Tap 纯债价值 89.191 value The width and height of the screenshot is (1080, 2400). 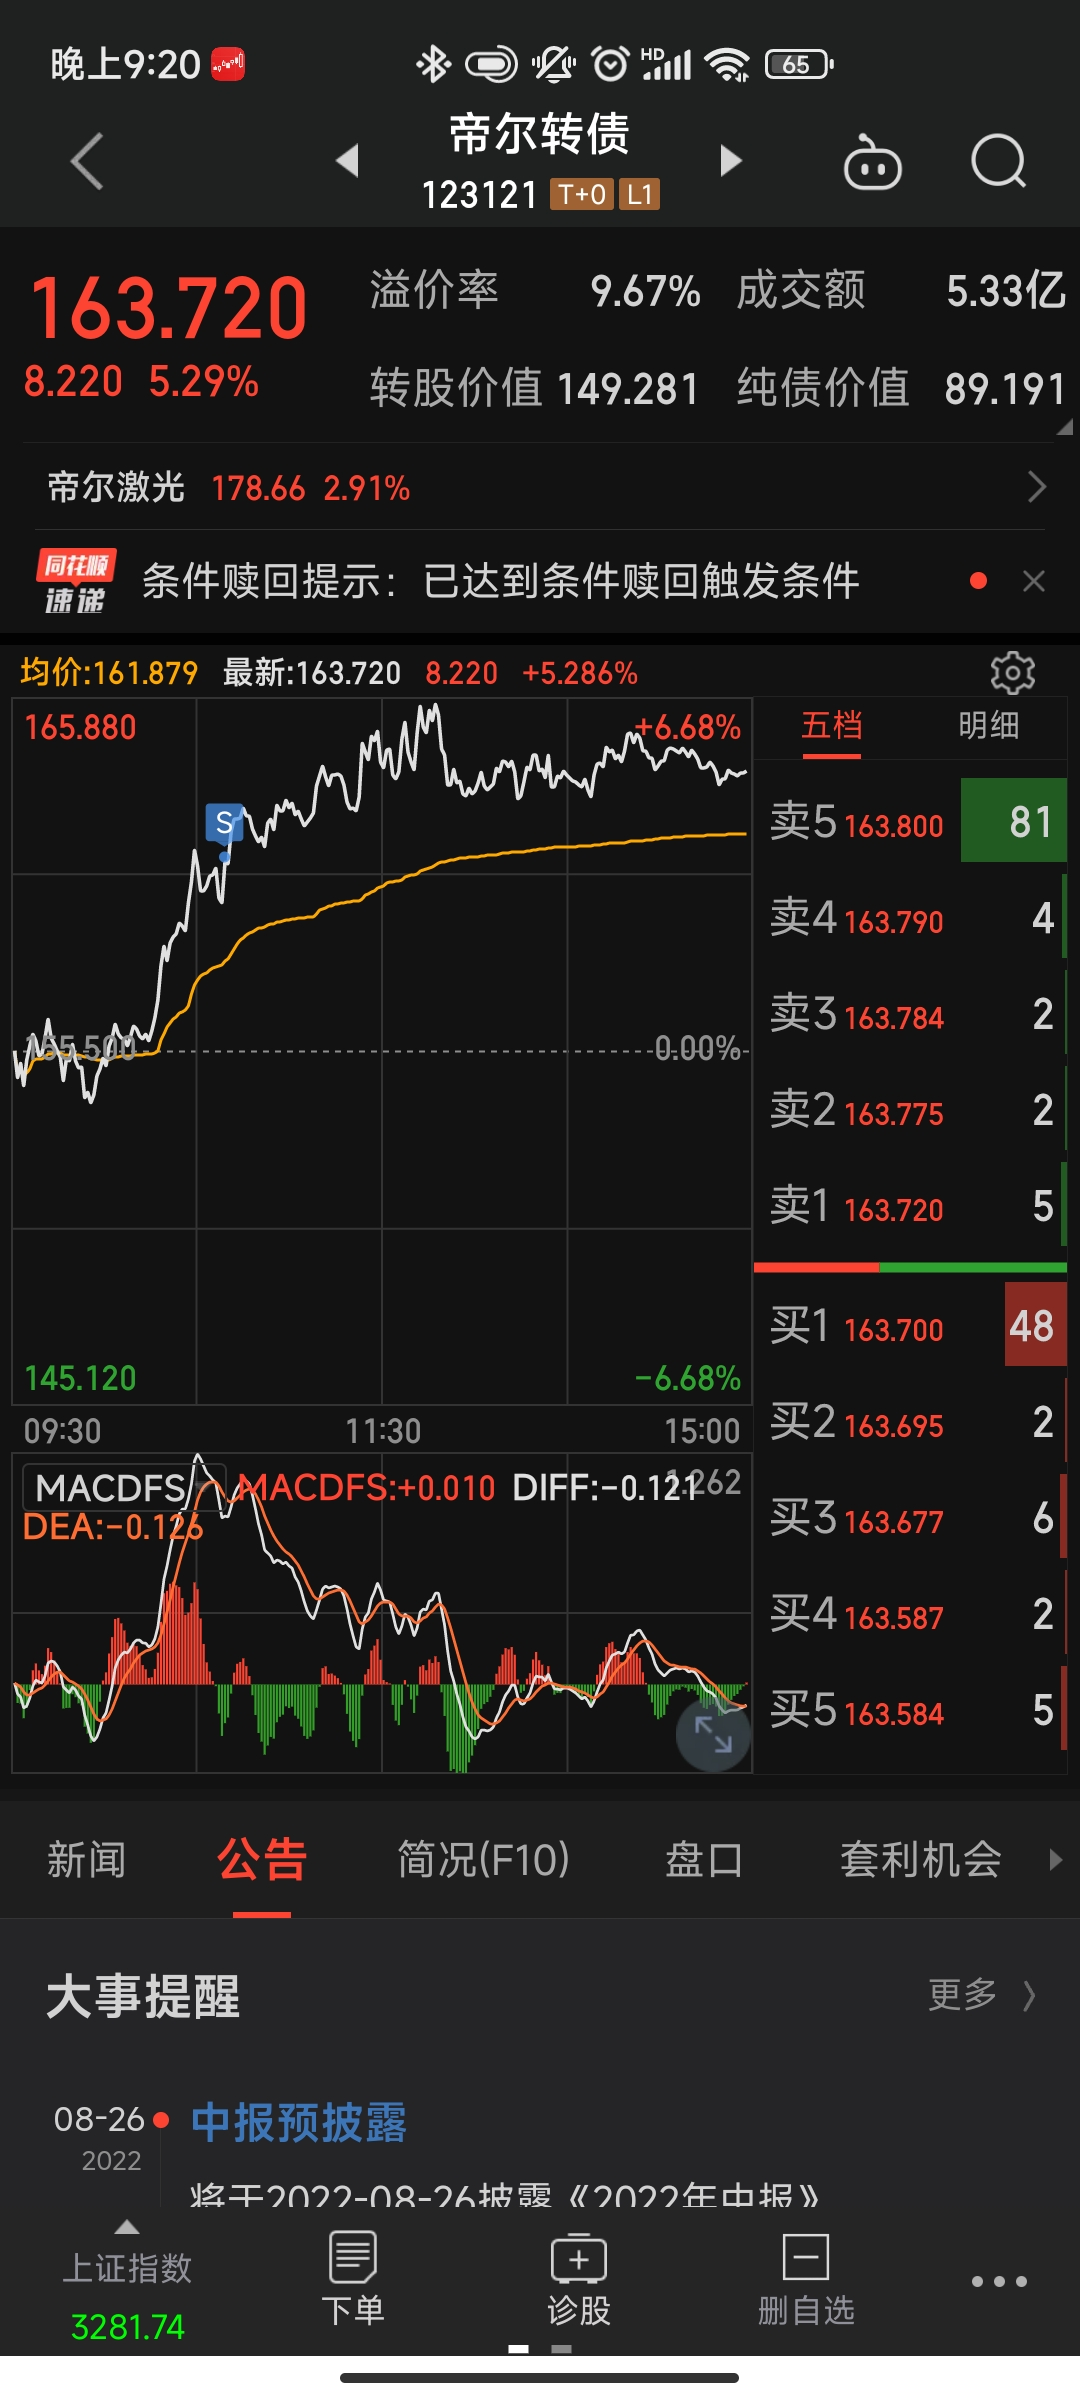pos(1006,389)
